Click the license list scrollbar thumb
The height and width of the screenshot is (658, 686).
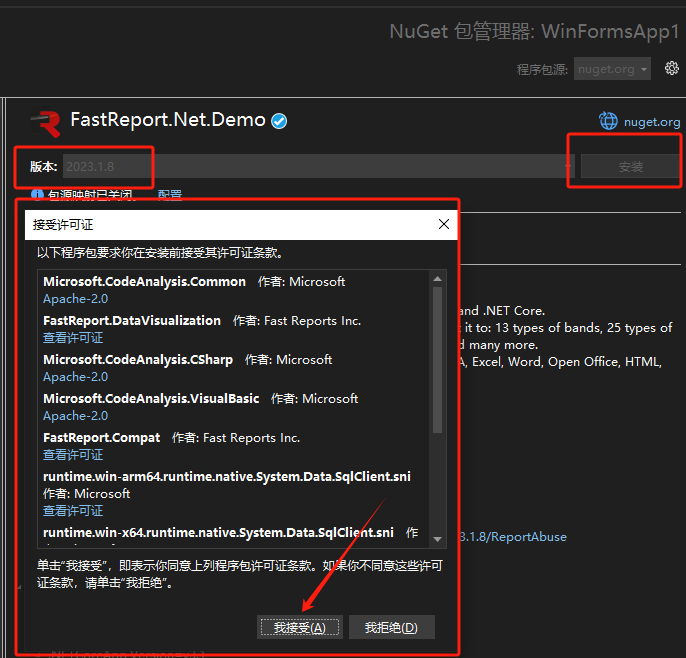pos(438,360)
